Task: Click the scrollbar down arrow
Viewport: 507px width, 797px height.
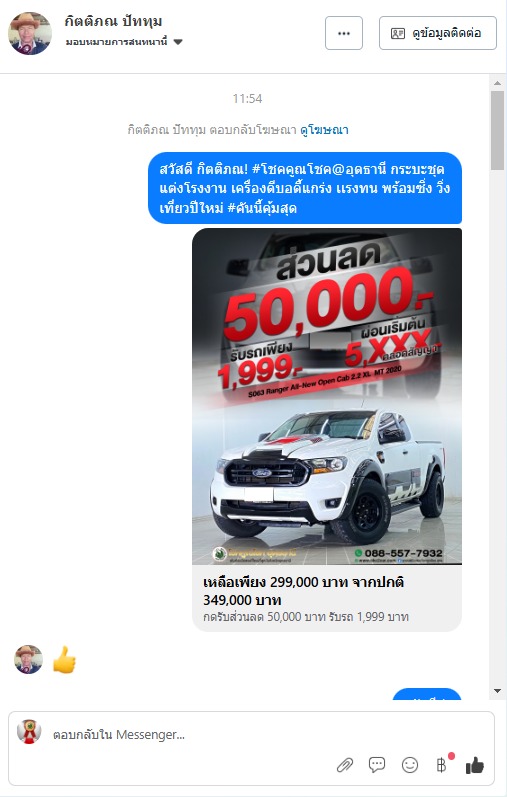Action: (x=497, y=691)
